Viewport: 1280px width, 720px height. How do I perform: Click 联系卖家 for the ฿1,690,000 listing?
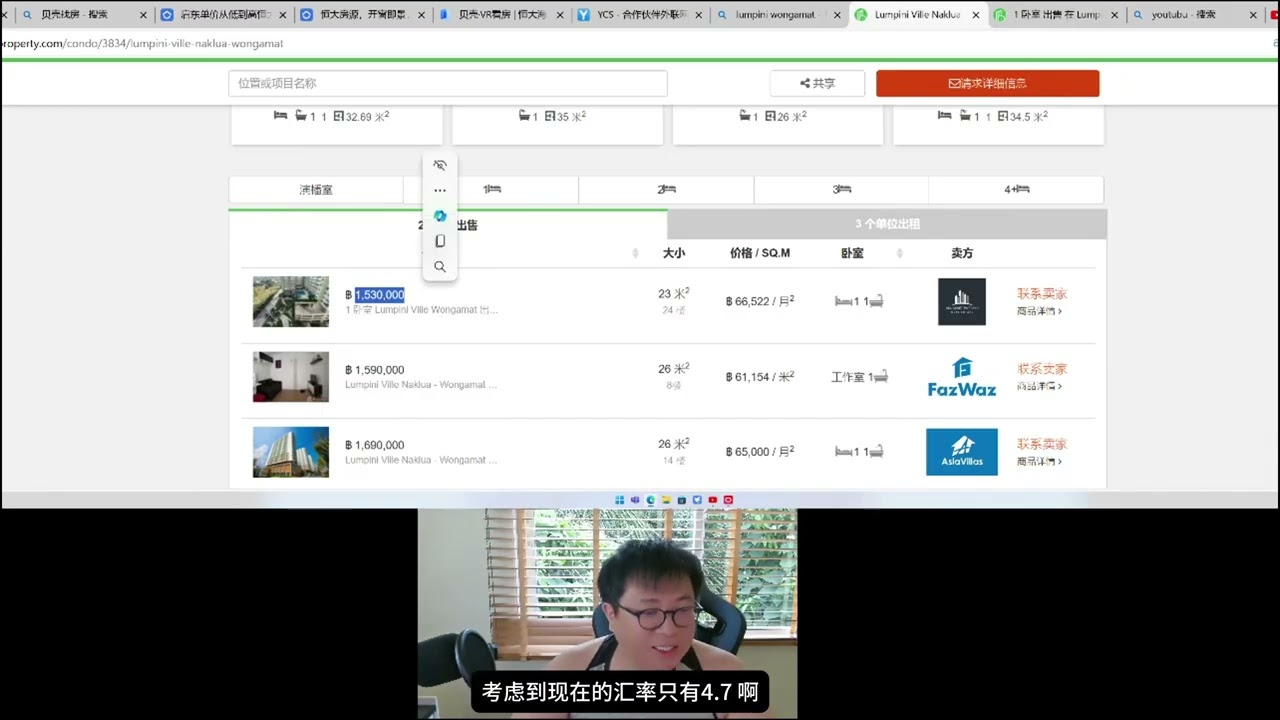click(1042, 444)
